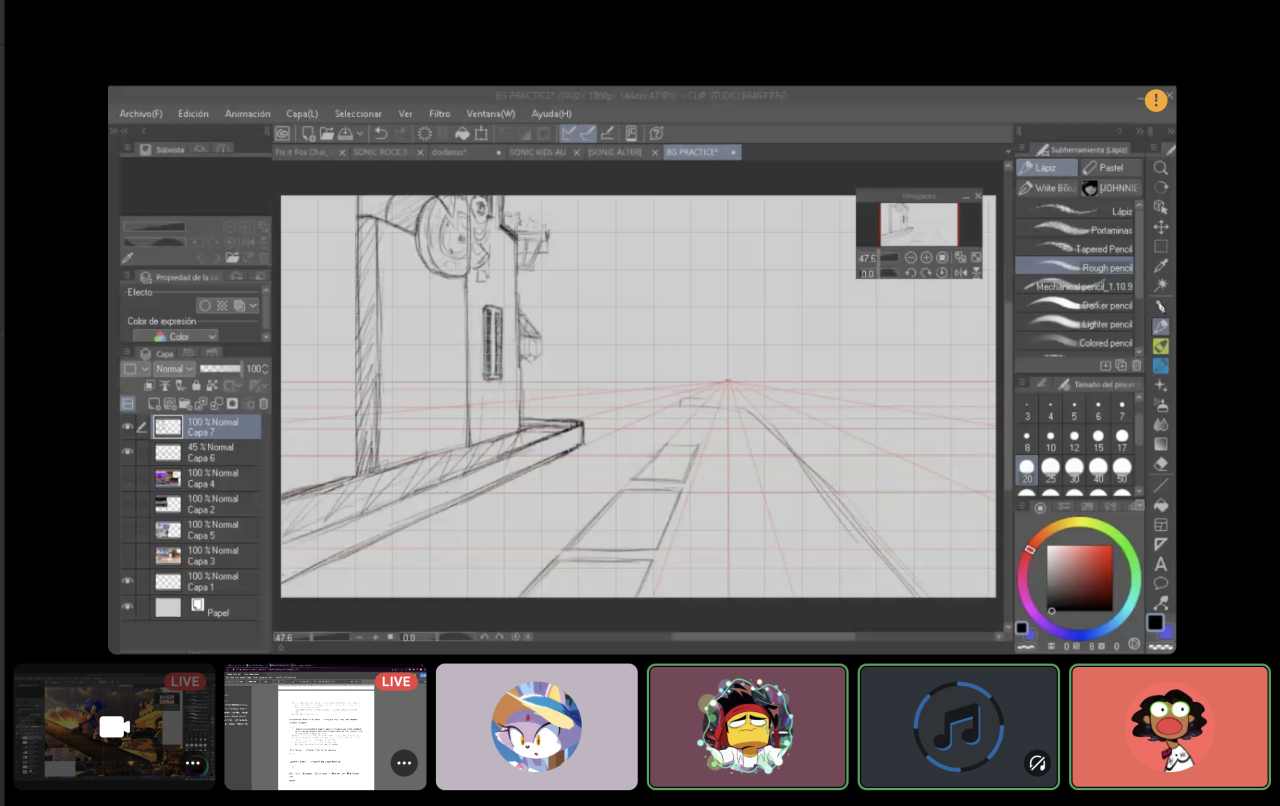The image size is (1280, 806).
Task: Delete sub tool using trash icon
Action: (1137, 366)
